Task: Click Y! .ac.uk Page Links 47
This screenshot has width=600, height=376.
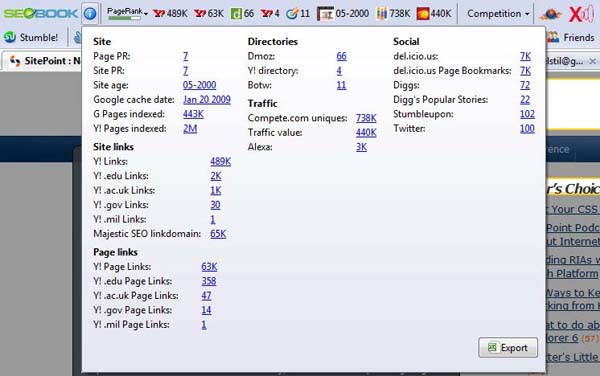Action: point(206,296)
